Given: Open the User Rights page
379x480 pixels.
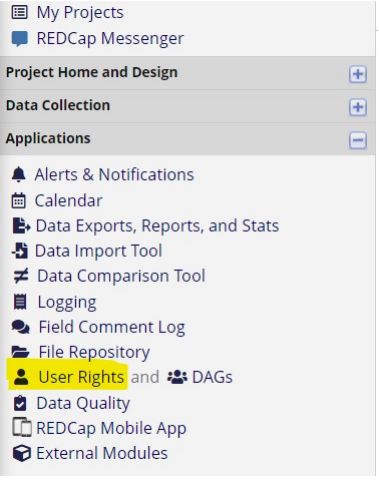Looking at the screenshot, I should [x=81, y=377].
